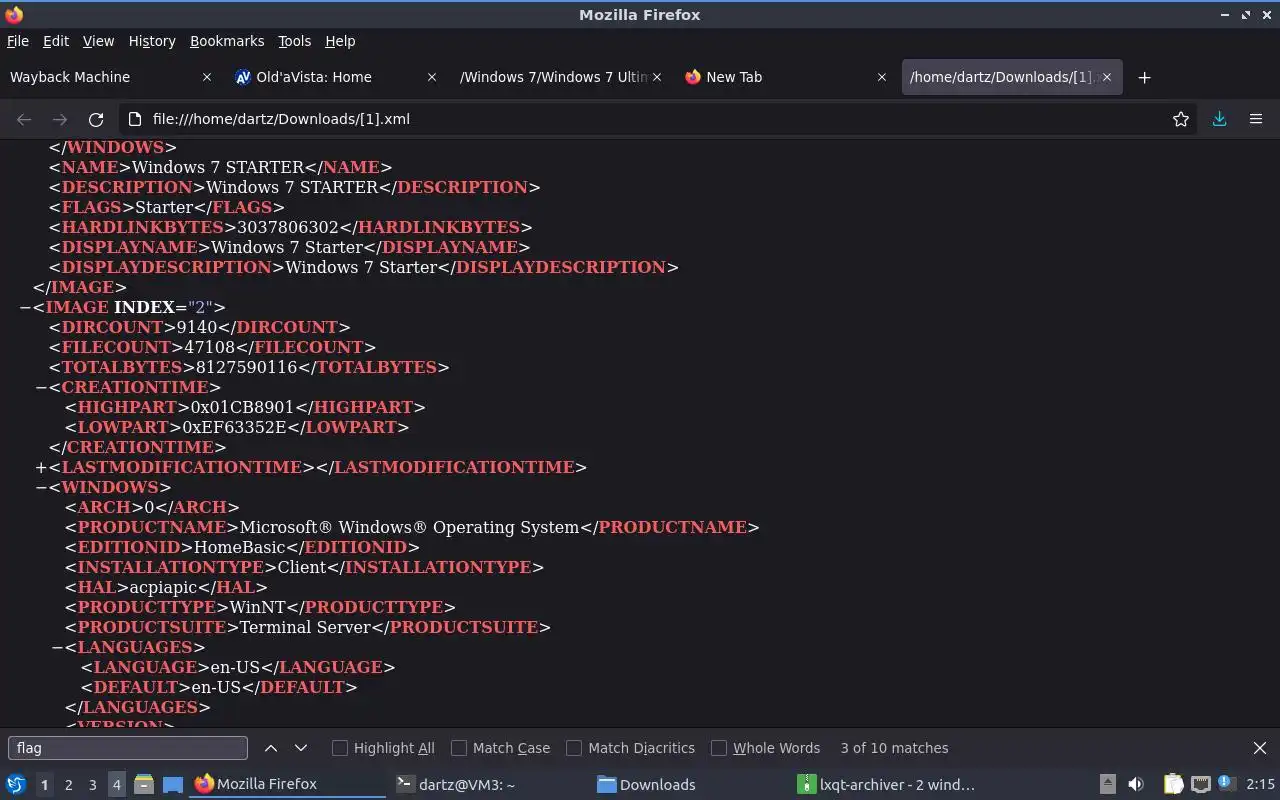Enable Match Case checkbox

point(459,748)
